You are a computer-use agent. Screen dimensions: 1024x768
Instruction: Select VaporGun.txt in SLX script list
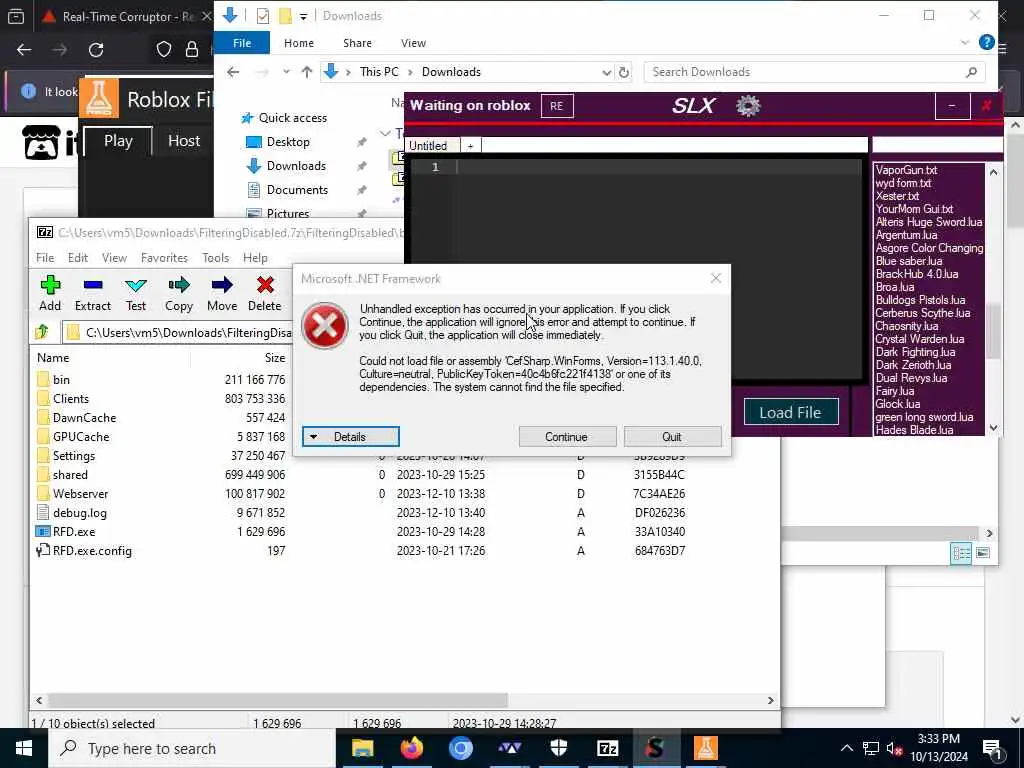(x=906, y=170)
